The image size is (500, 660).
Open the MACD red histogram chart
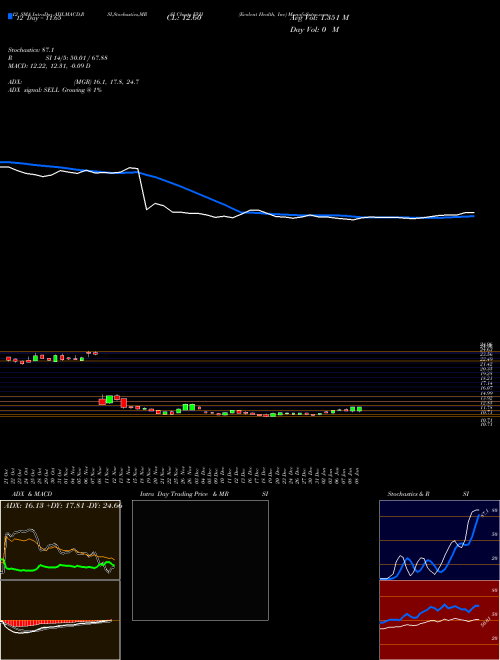(x=60, y=620)
